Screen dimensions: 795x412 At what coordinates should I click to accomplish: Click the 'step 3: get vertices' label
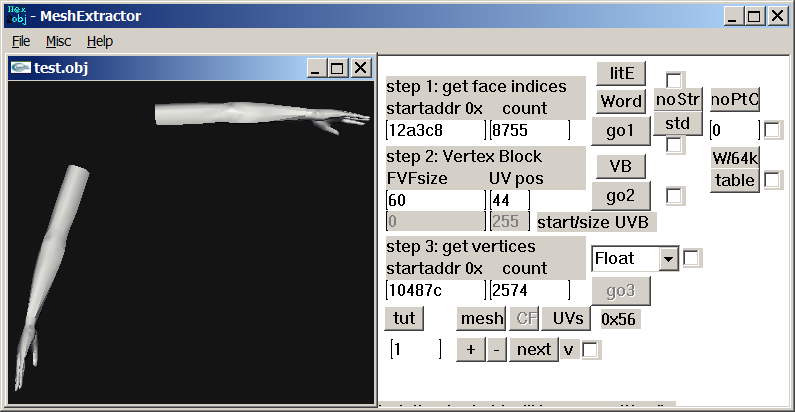460,247
